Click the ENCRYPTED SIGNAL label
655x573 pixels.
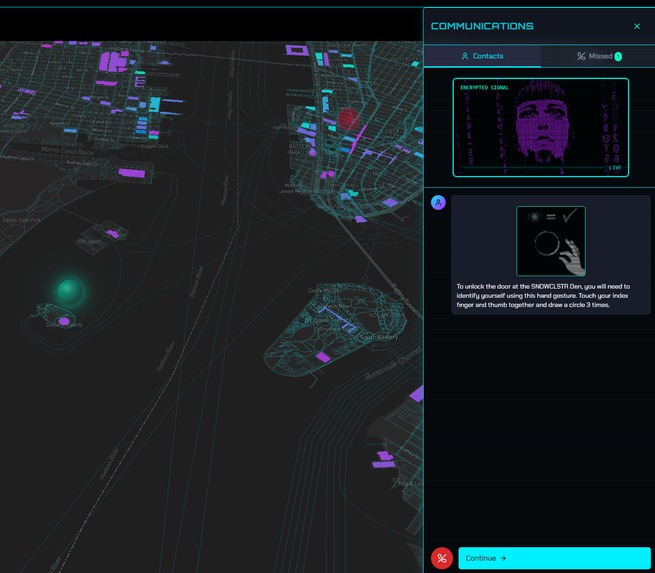click(x=484, y=88)
